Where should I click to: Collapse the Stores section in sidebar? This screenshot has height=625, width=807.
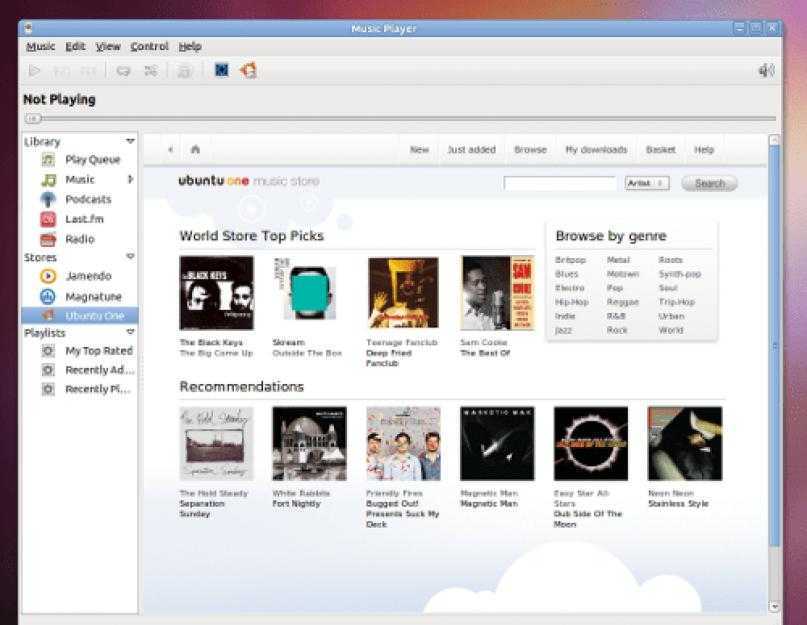[x=130, y=256]
